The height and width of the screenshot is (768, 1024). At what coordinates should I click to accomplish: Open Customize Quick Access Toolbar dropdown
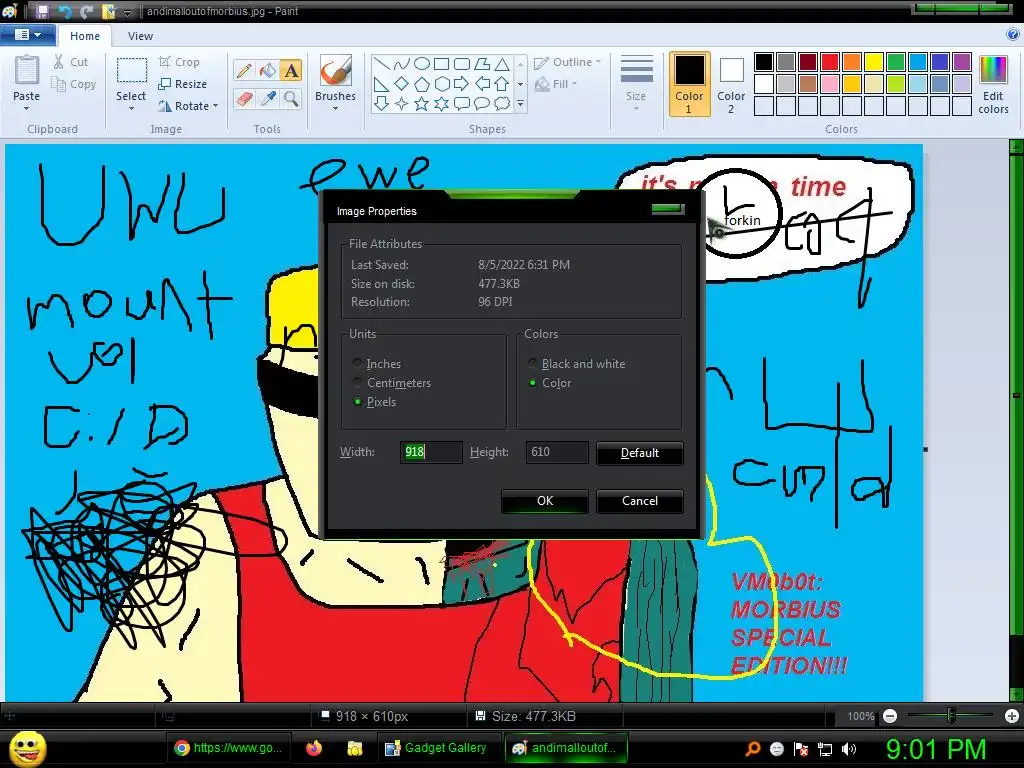[x=128, y=12]
